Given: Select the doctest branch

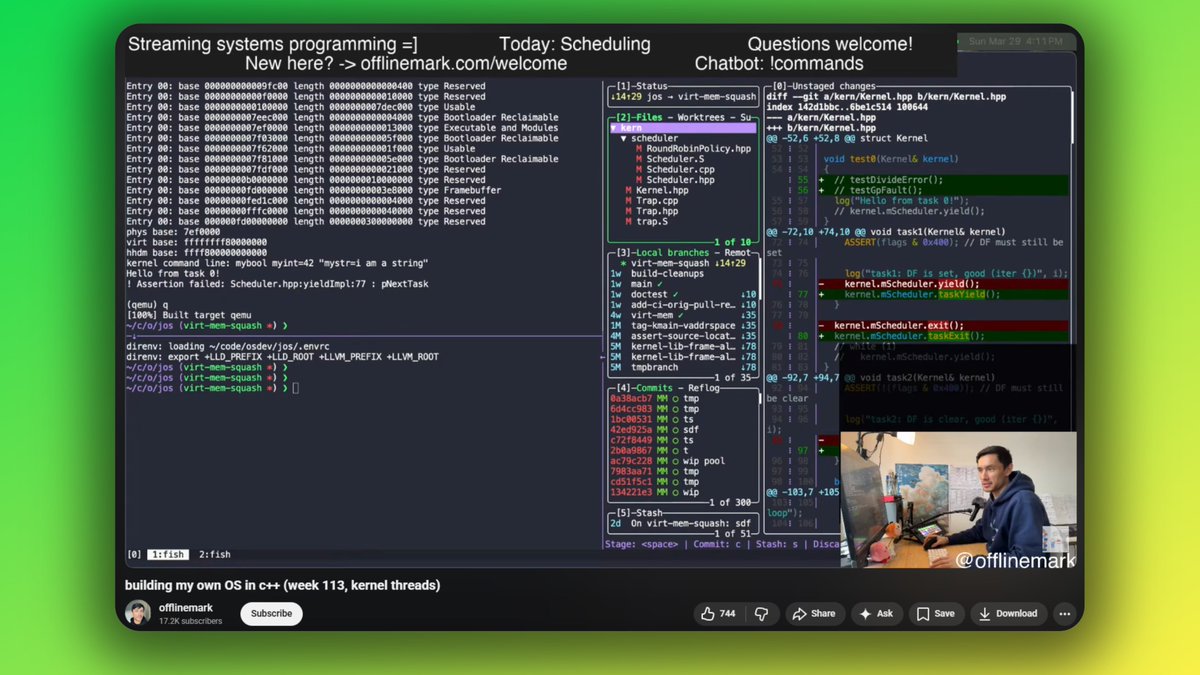Looking at the screenshot, I should 683,295.
